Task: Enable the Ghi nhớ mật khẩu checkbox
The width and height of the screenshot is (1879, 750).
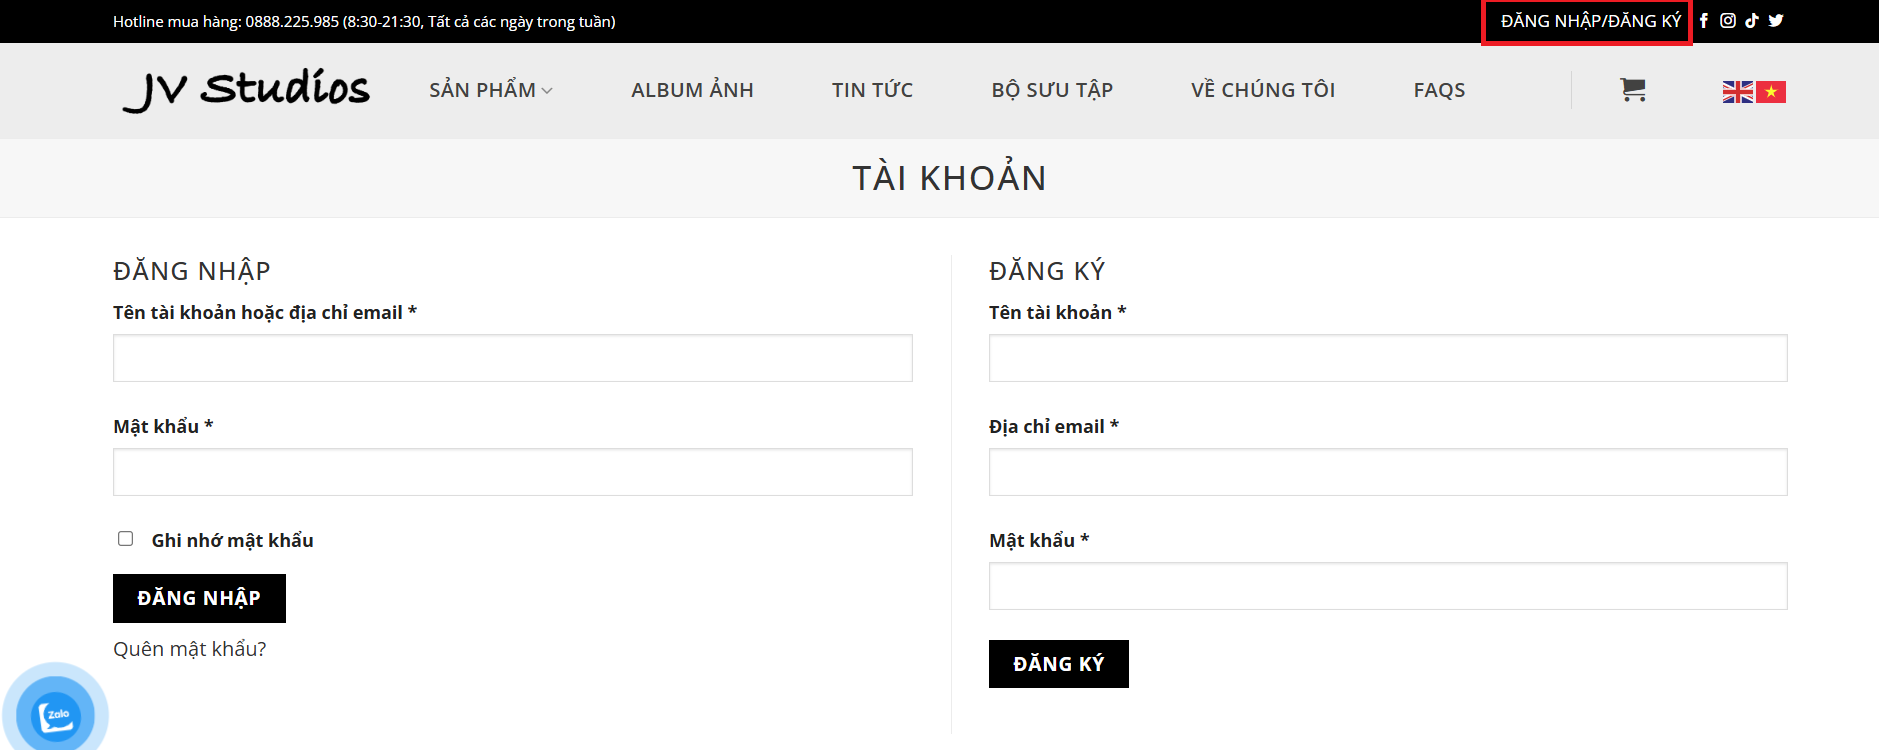Action: 126,539
